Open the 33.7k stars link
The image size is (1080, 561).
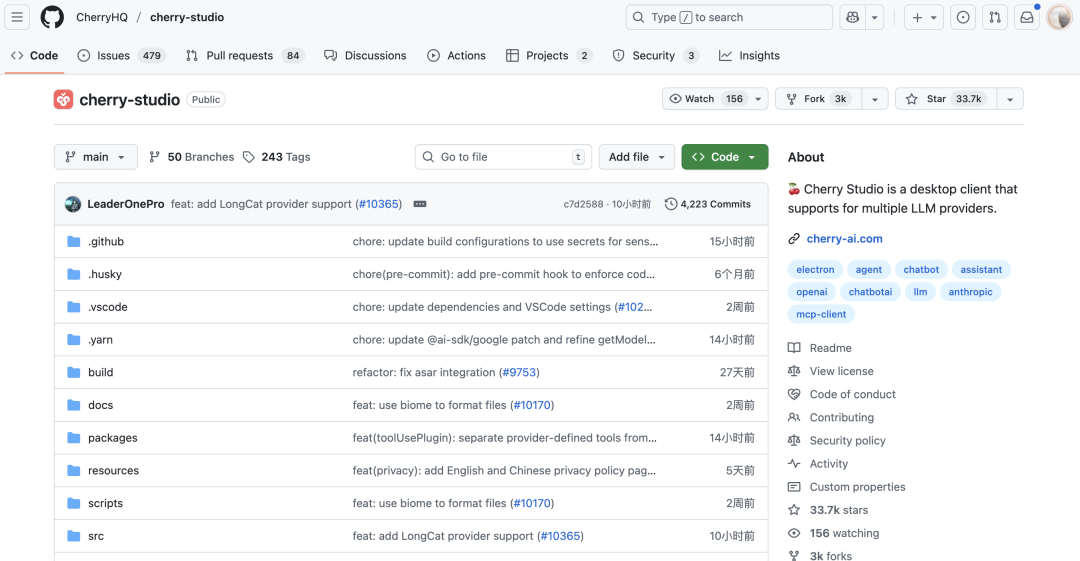click(x=838, y=510)
